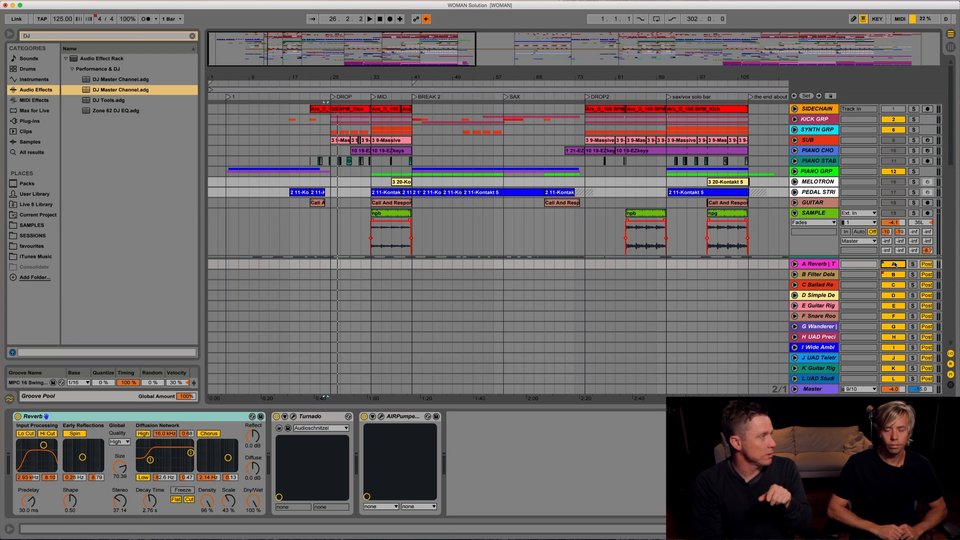Fold the SAMPLE track
The width and height of the screenshot is (960, 540).
(x=795, y=213)
